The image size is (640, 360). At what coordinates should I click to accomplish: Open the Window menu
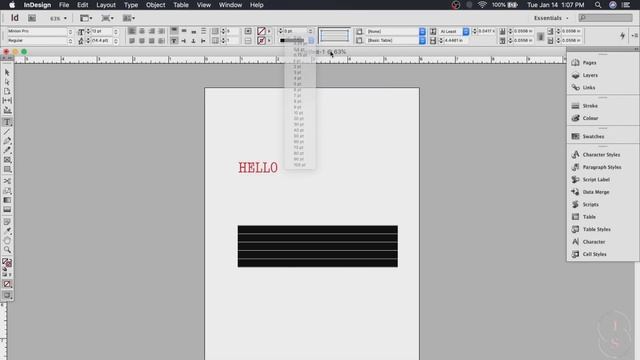(230, 5)
